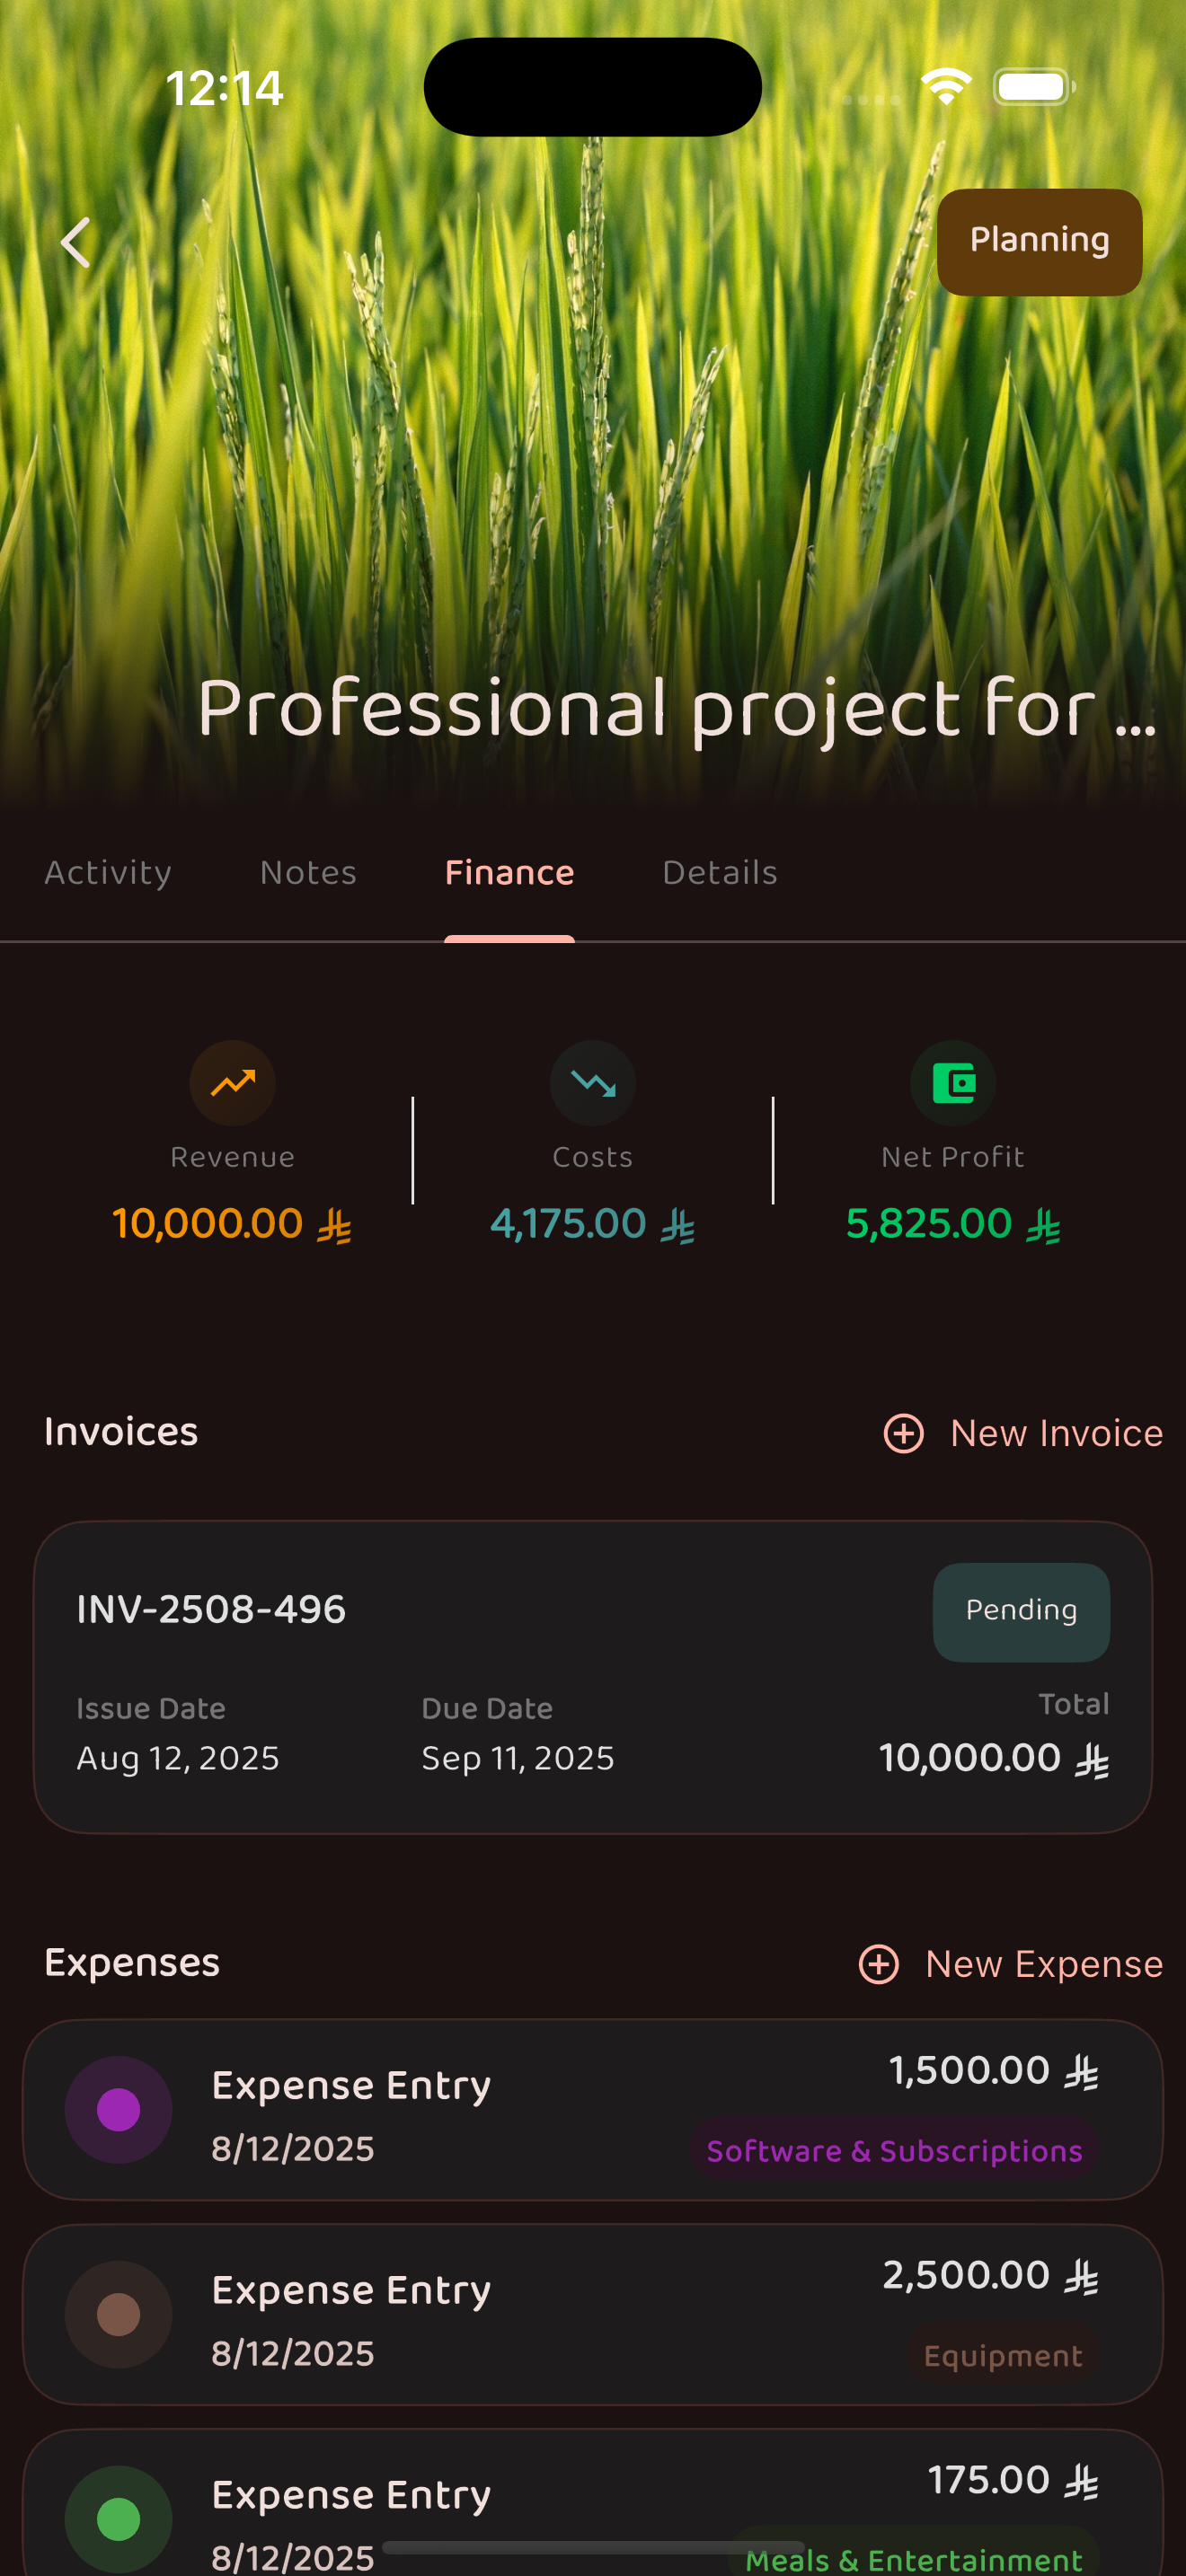The image size is (1186, 2576).
Task: Open the Pending invoice status badge
Action: pos(1021,1611)
